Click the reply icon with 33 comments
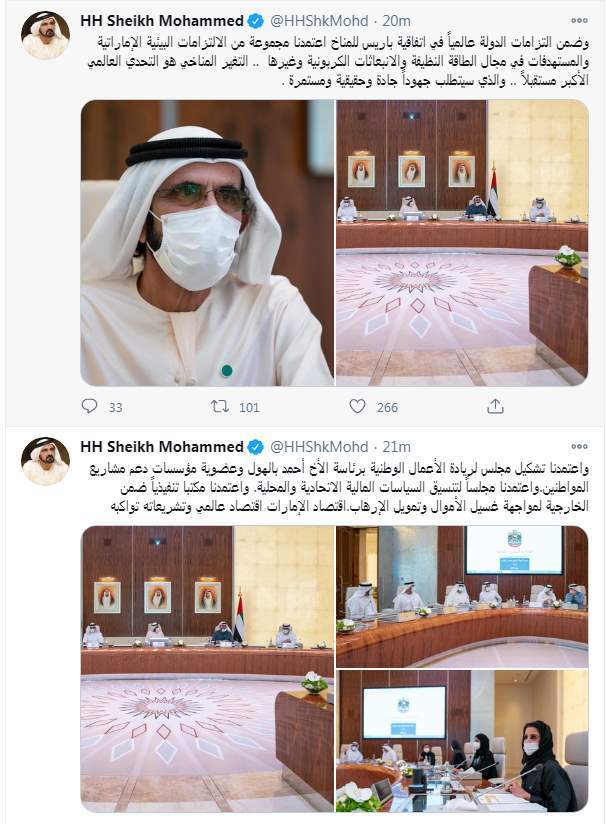Screen dimensions: 606x824 pos(89,406)
